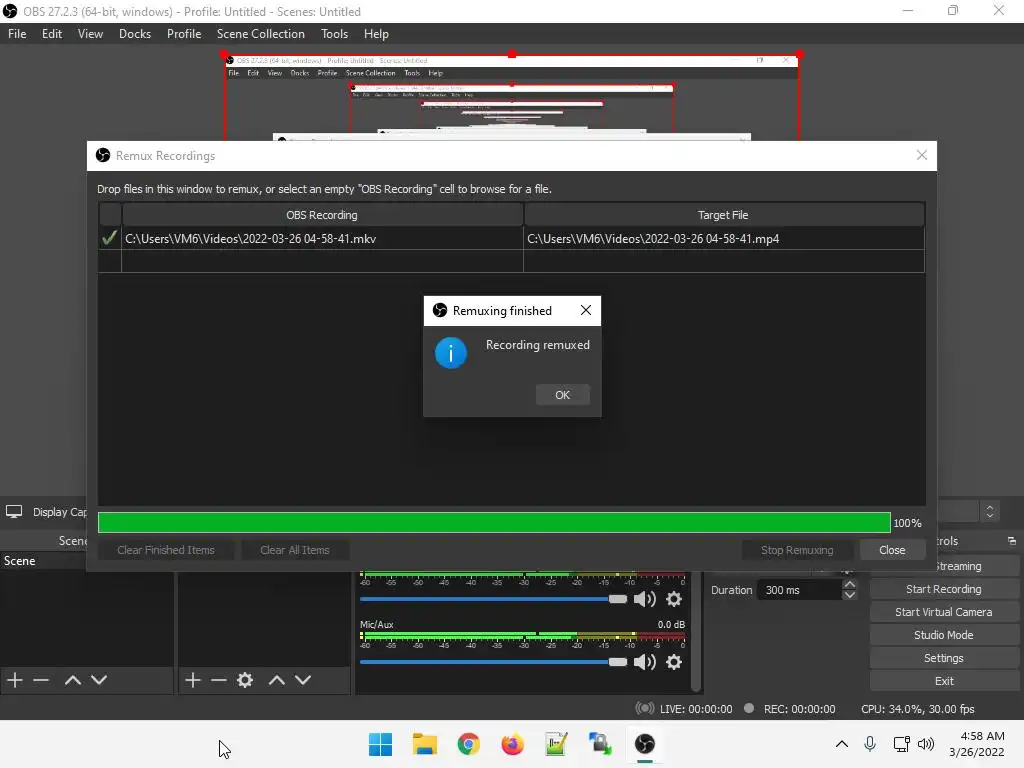Image resolution: width=1024 pixels, height=768 pixels.
Task: Open the clock showing 4:58 AM
Action: [x=977, y=744]
